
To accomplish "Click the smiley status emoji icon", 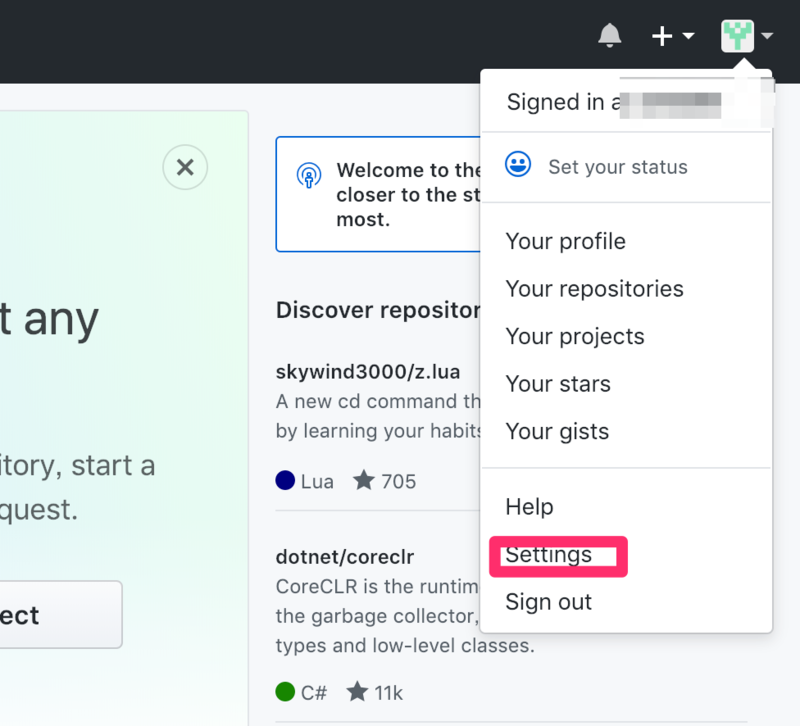I will pos(518,164).
